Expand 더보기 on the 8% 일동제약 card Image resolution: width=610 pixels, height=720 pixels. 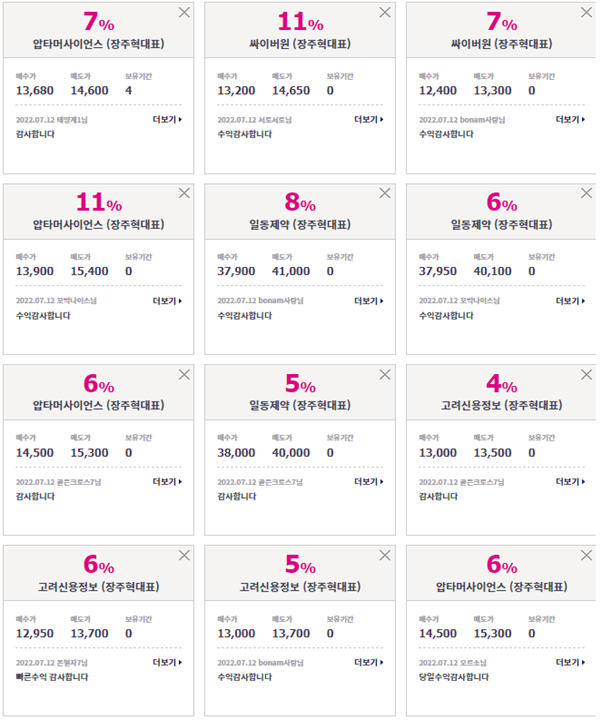pos(369,301)
